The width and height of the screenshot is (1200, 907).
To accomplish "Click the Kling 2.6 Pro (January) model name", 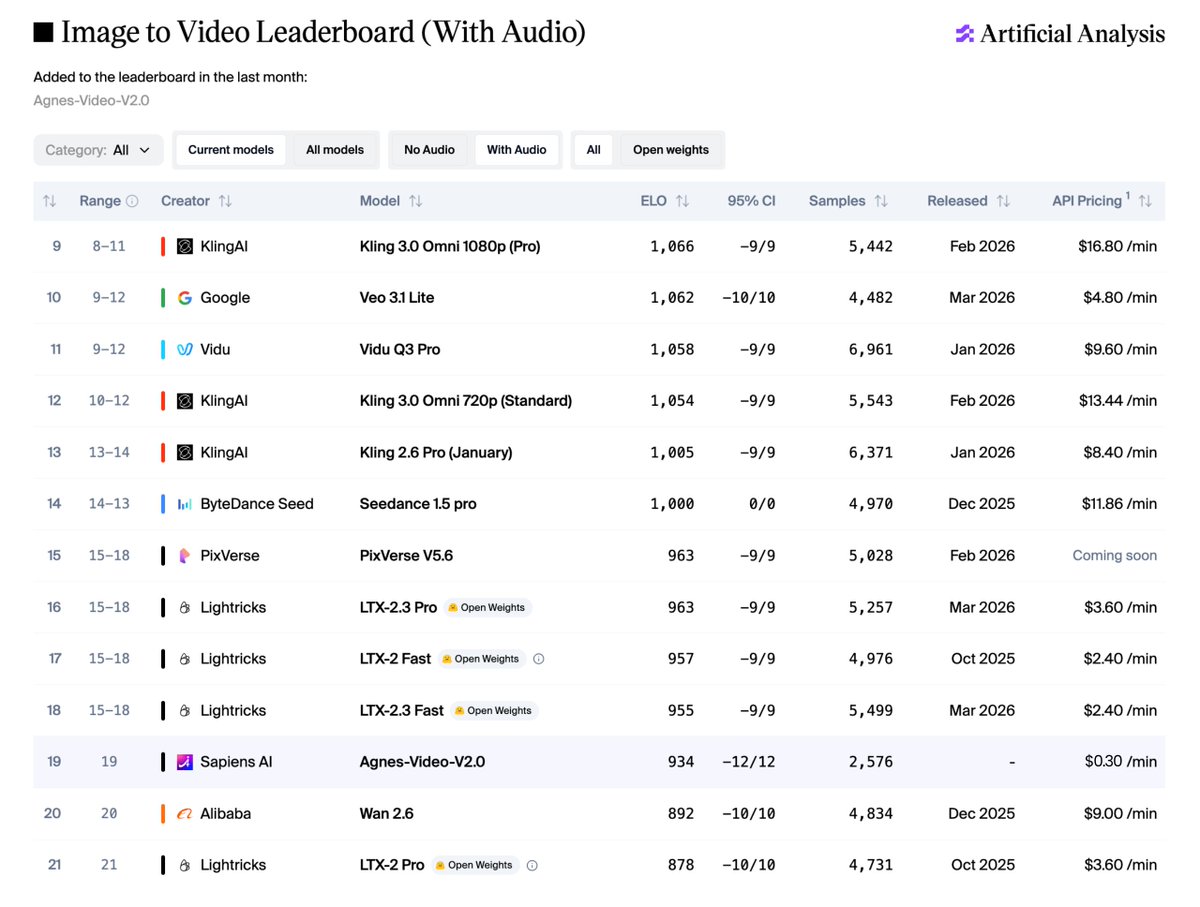I will click(x=436, y=453).
